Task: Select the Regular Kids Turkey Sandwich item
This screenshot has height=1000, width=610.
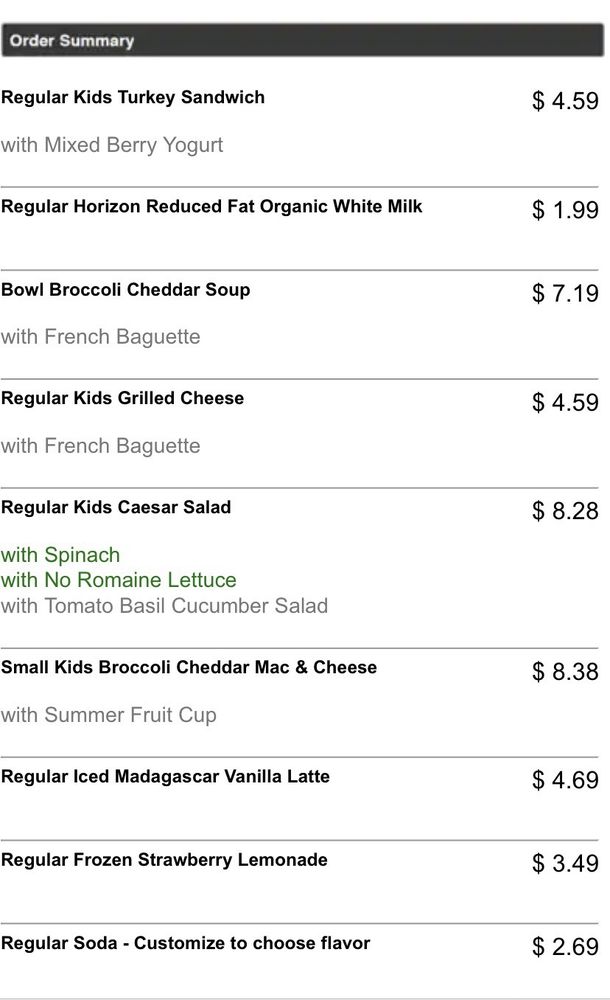Action: 133,98
